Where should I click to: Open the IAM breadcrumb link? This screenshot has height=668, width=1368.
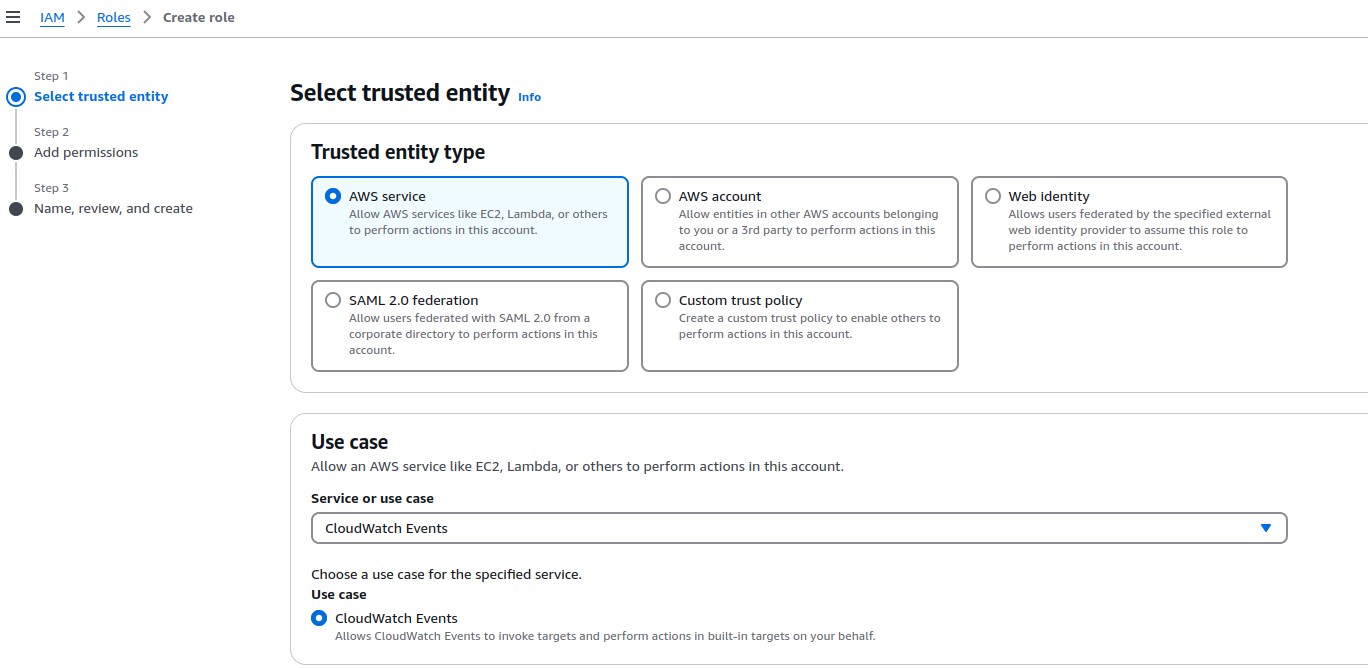[52, 17]
